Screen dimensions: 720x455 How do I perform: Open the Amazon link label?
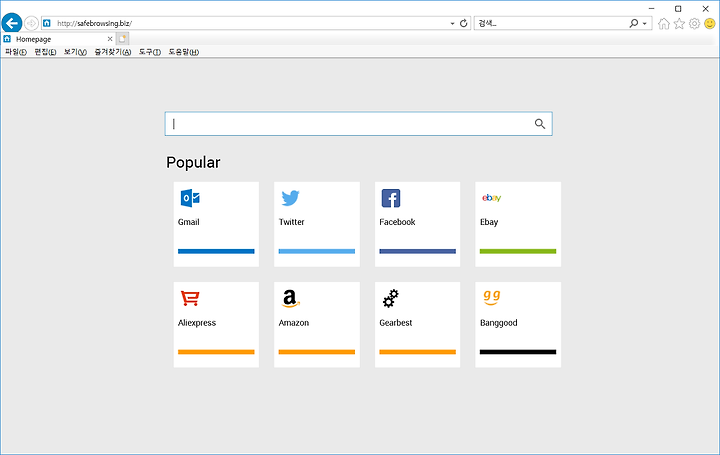(294, 323)
